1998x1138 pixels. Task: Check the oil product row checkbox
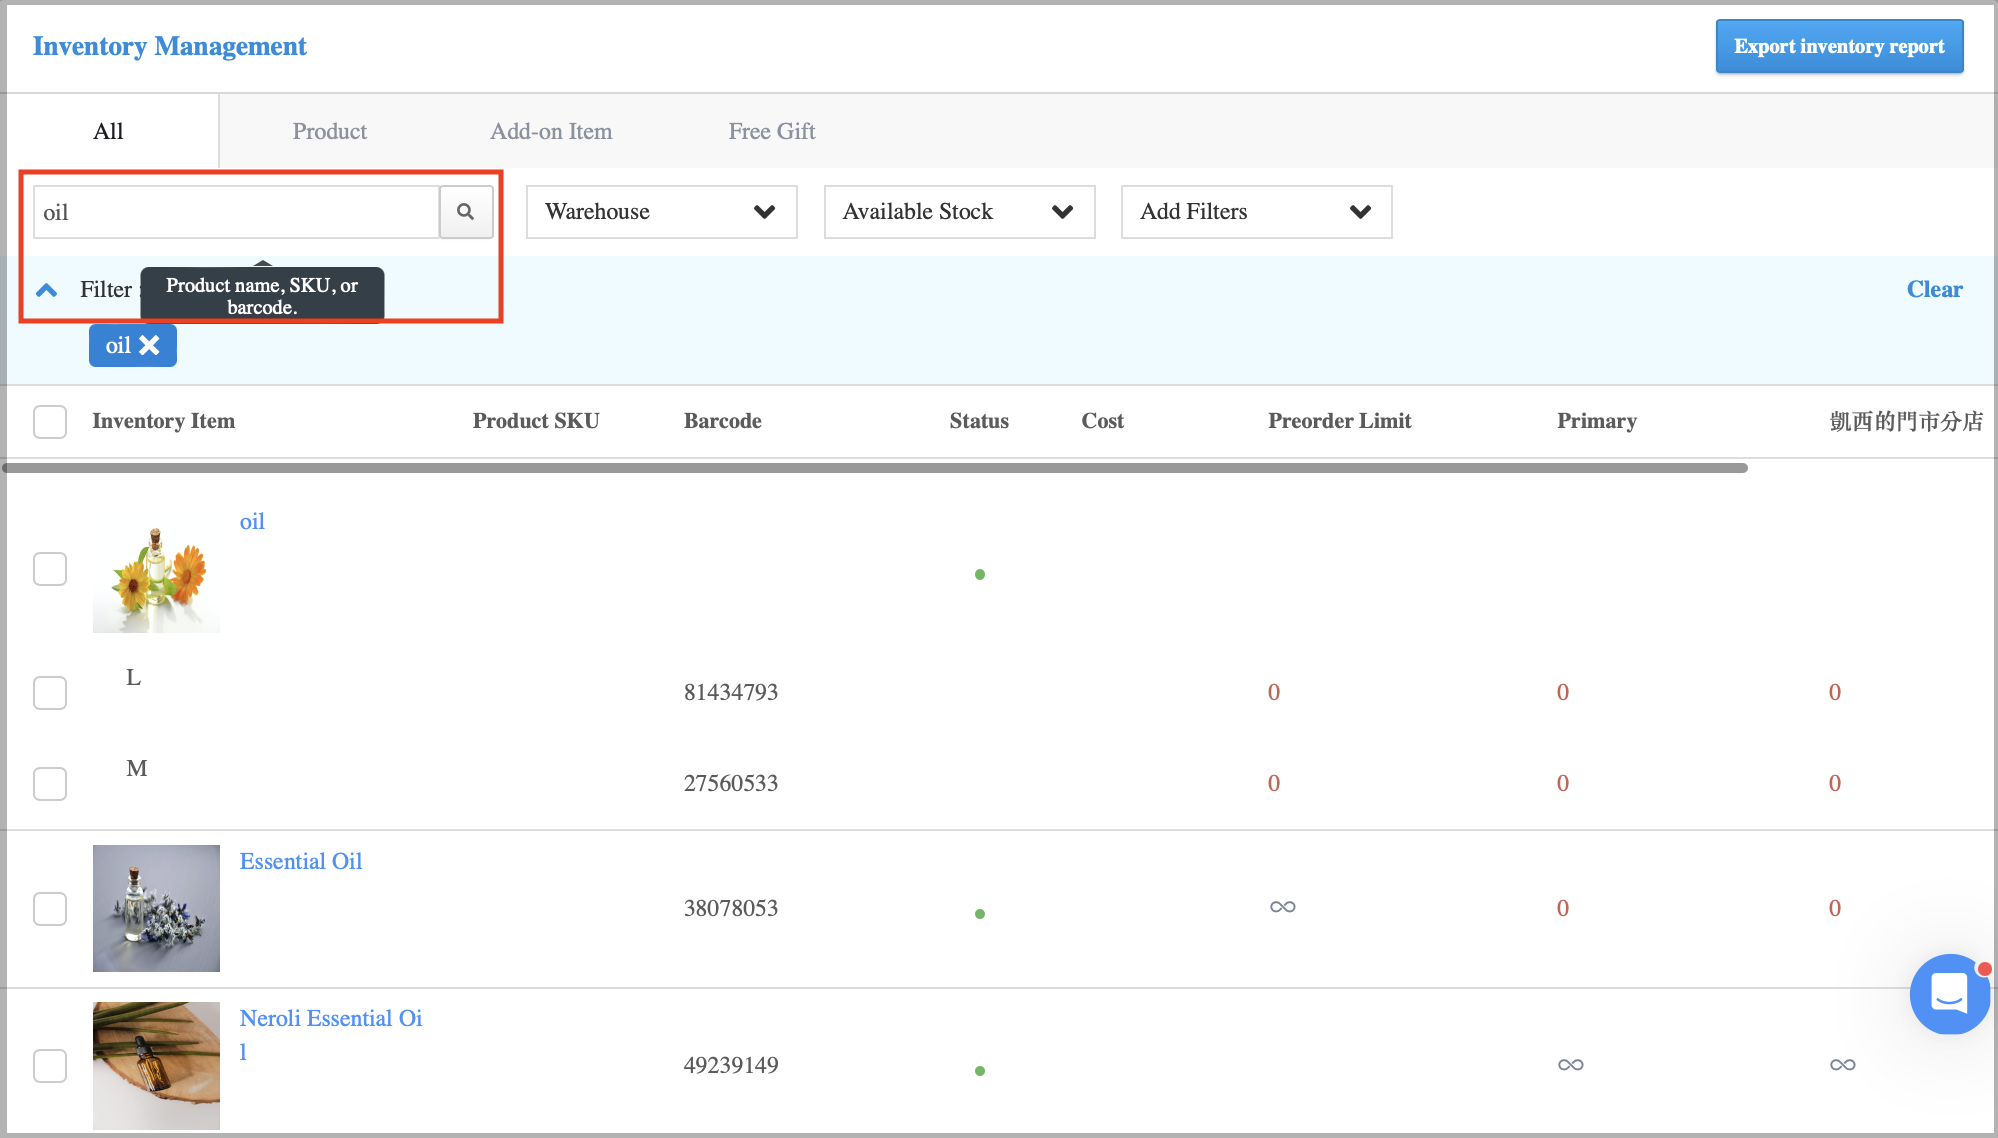tap(50, 569)
